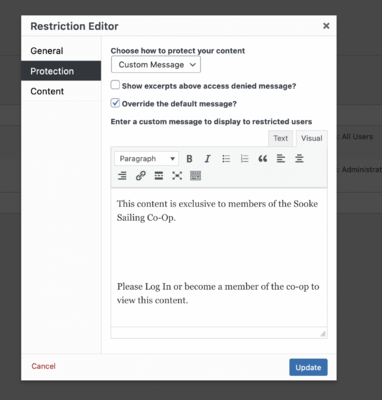Apply blockquote formatting
Screen dimensions: 382x400
263,159
